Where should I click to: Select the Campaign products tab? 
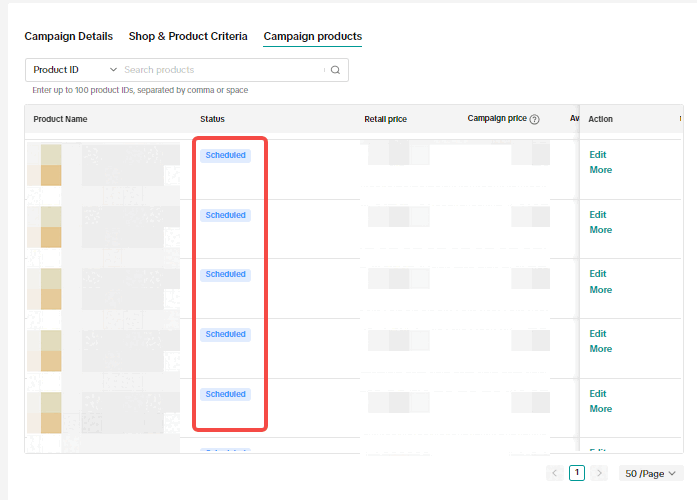coord(312,36)
